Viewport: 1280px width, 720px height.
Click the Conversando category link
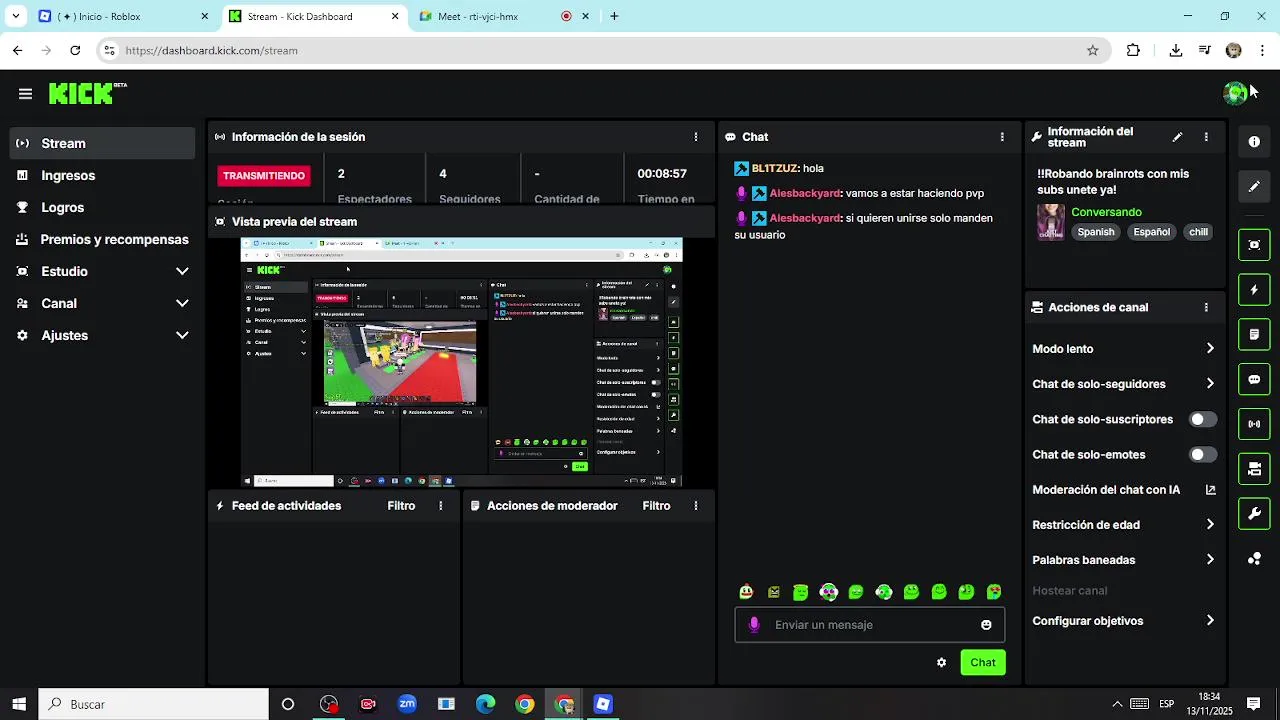1106,212
